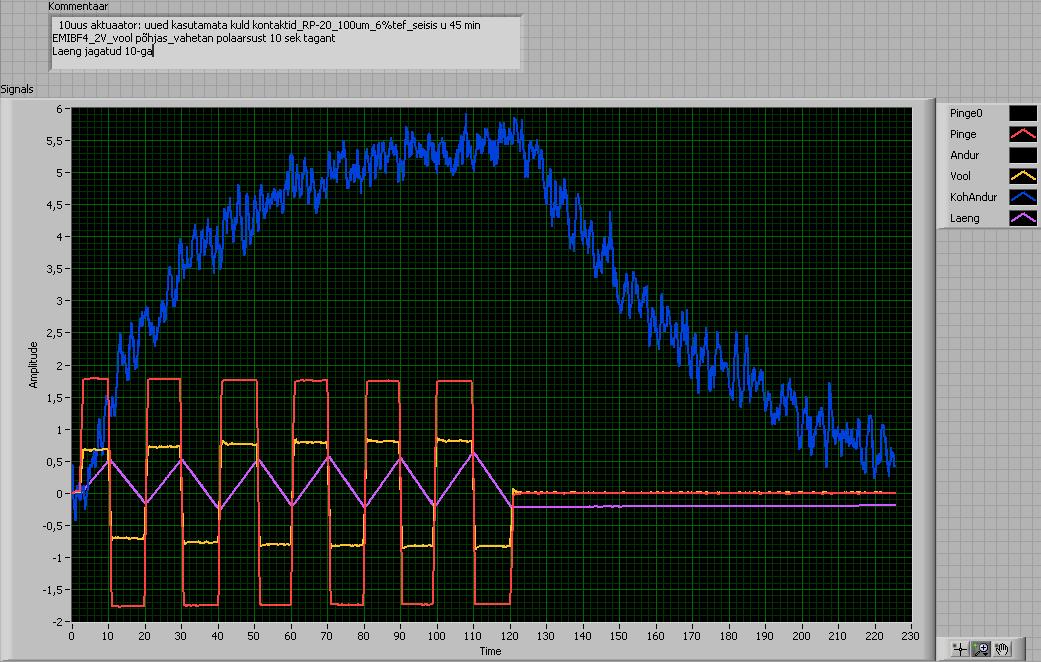The width and height of the screenshot is (1041, 662).
Task: Click the red Pinge plot sample icon
Action: [x=1022, y=134]
